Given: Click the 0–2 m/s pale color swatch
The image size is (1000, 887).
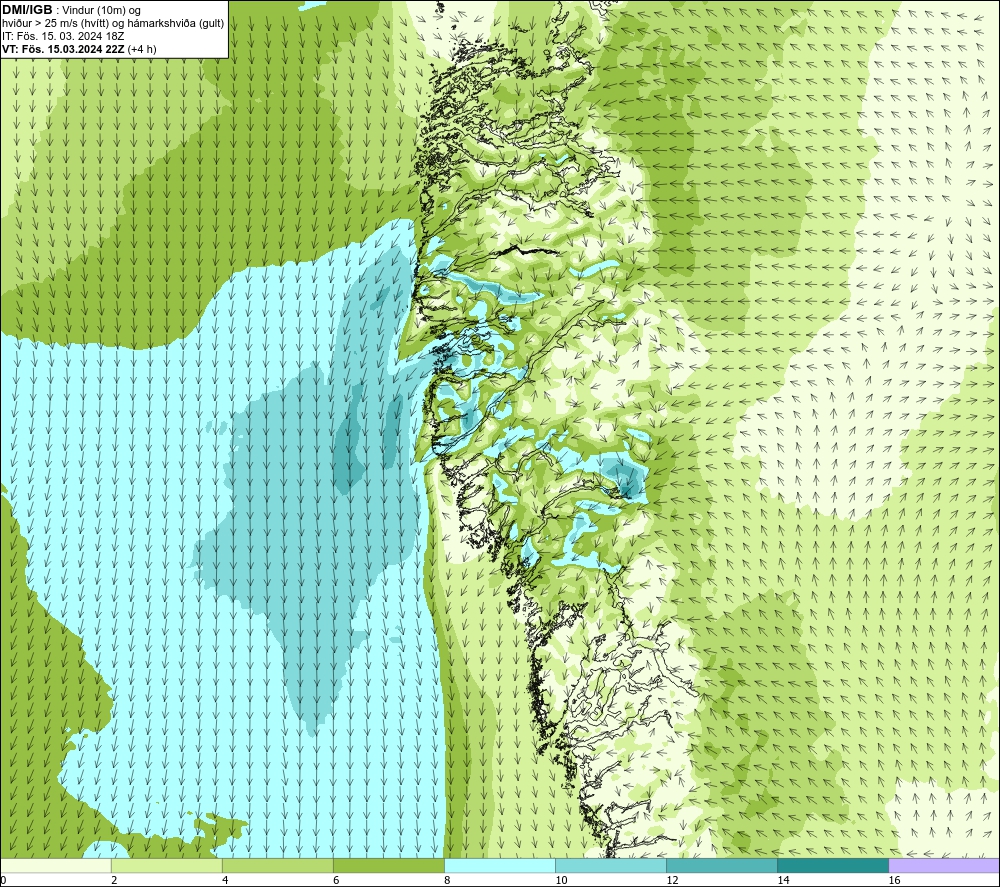Looking at the screenshot, I should click(56, 865).
